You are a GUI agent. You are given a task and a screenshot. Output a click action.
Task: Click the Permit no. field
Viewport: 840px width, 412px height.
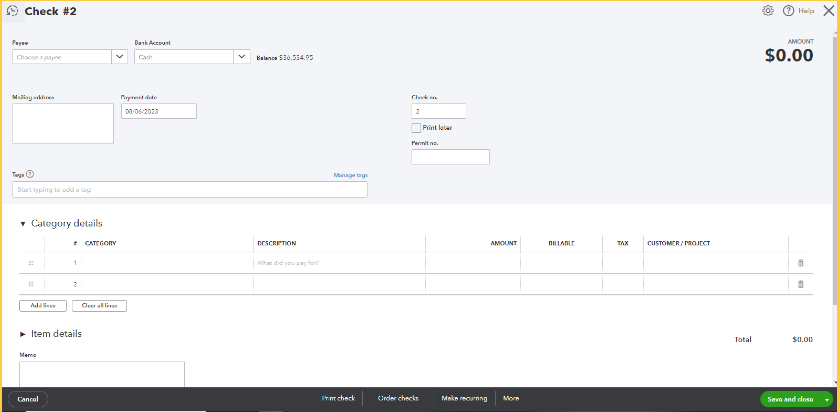pos(451,157)
